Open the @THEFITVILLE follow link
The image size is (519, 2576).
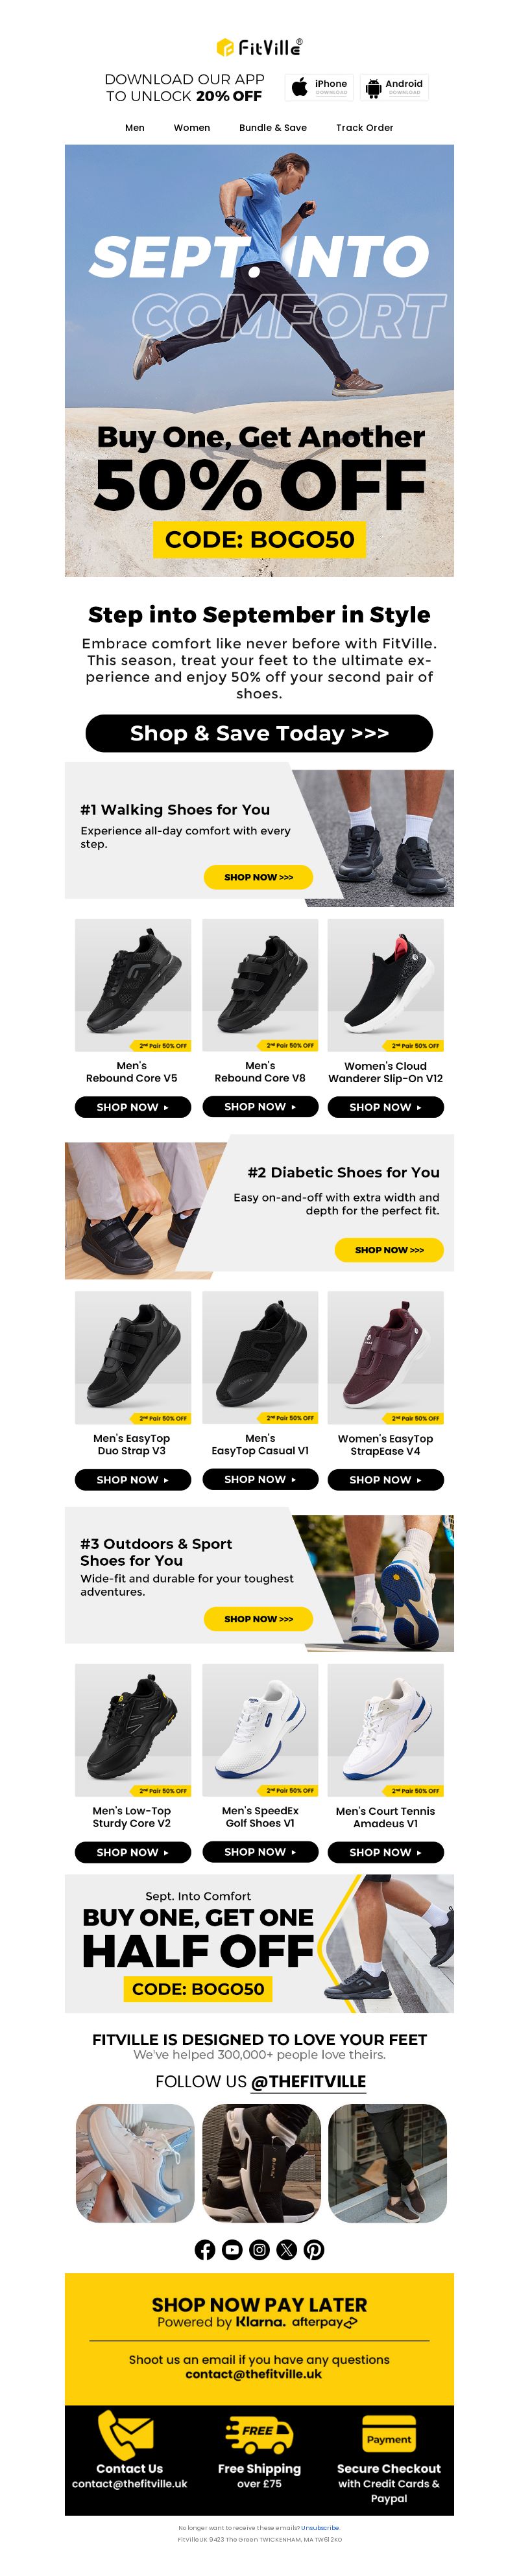click(x=308, y=2081)
